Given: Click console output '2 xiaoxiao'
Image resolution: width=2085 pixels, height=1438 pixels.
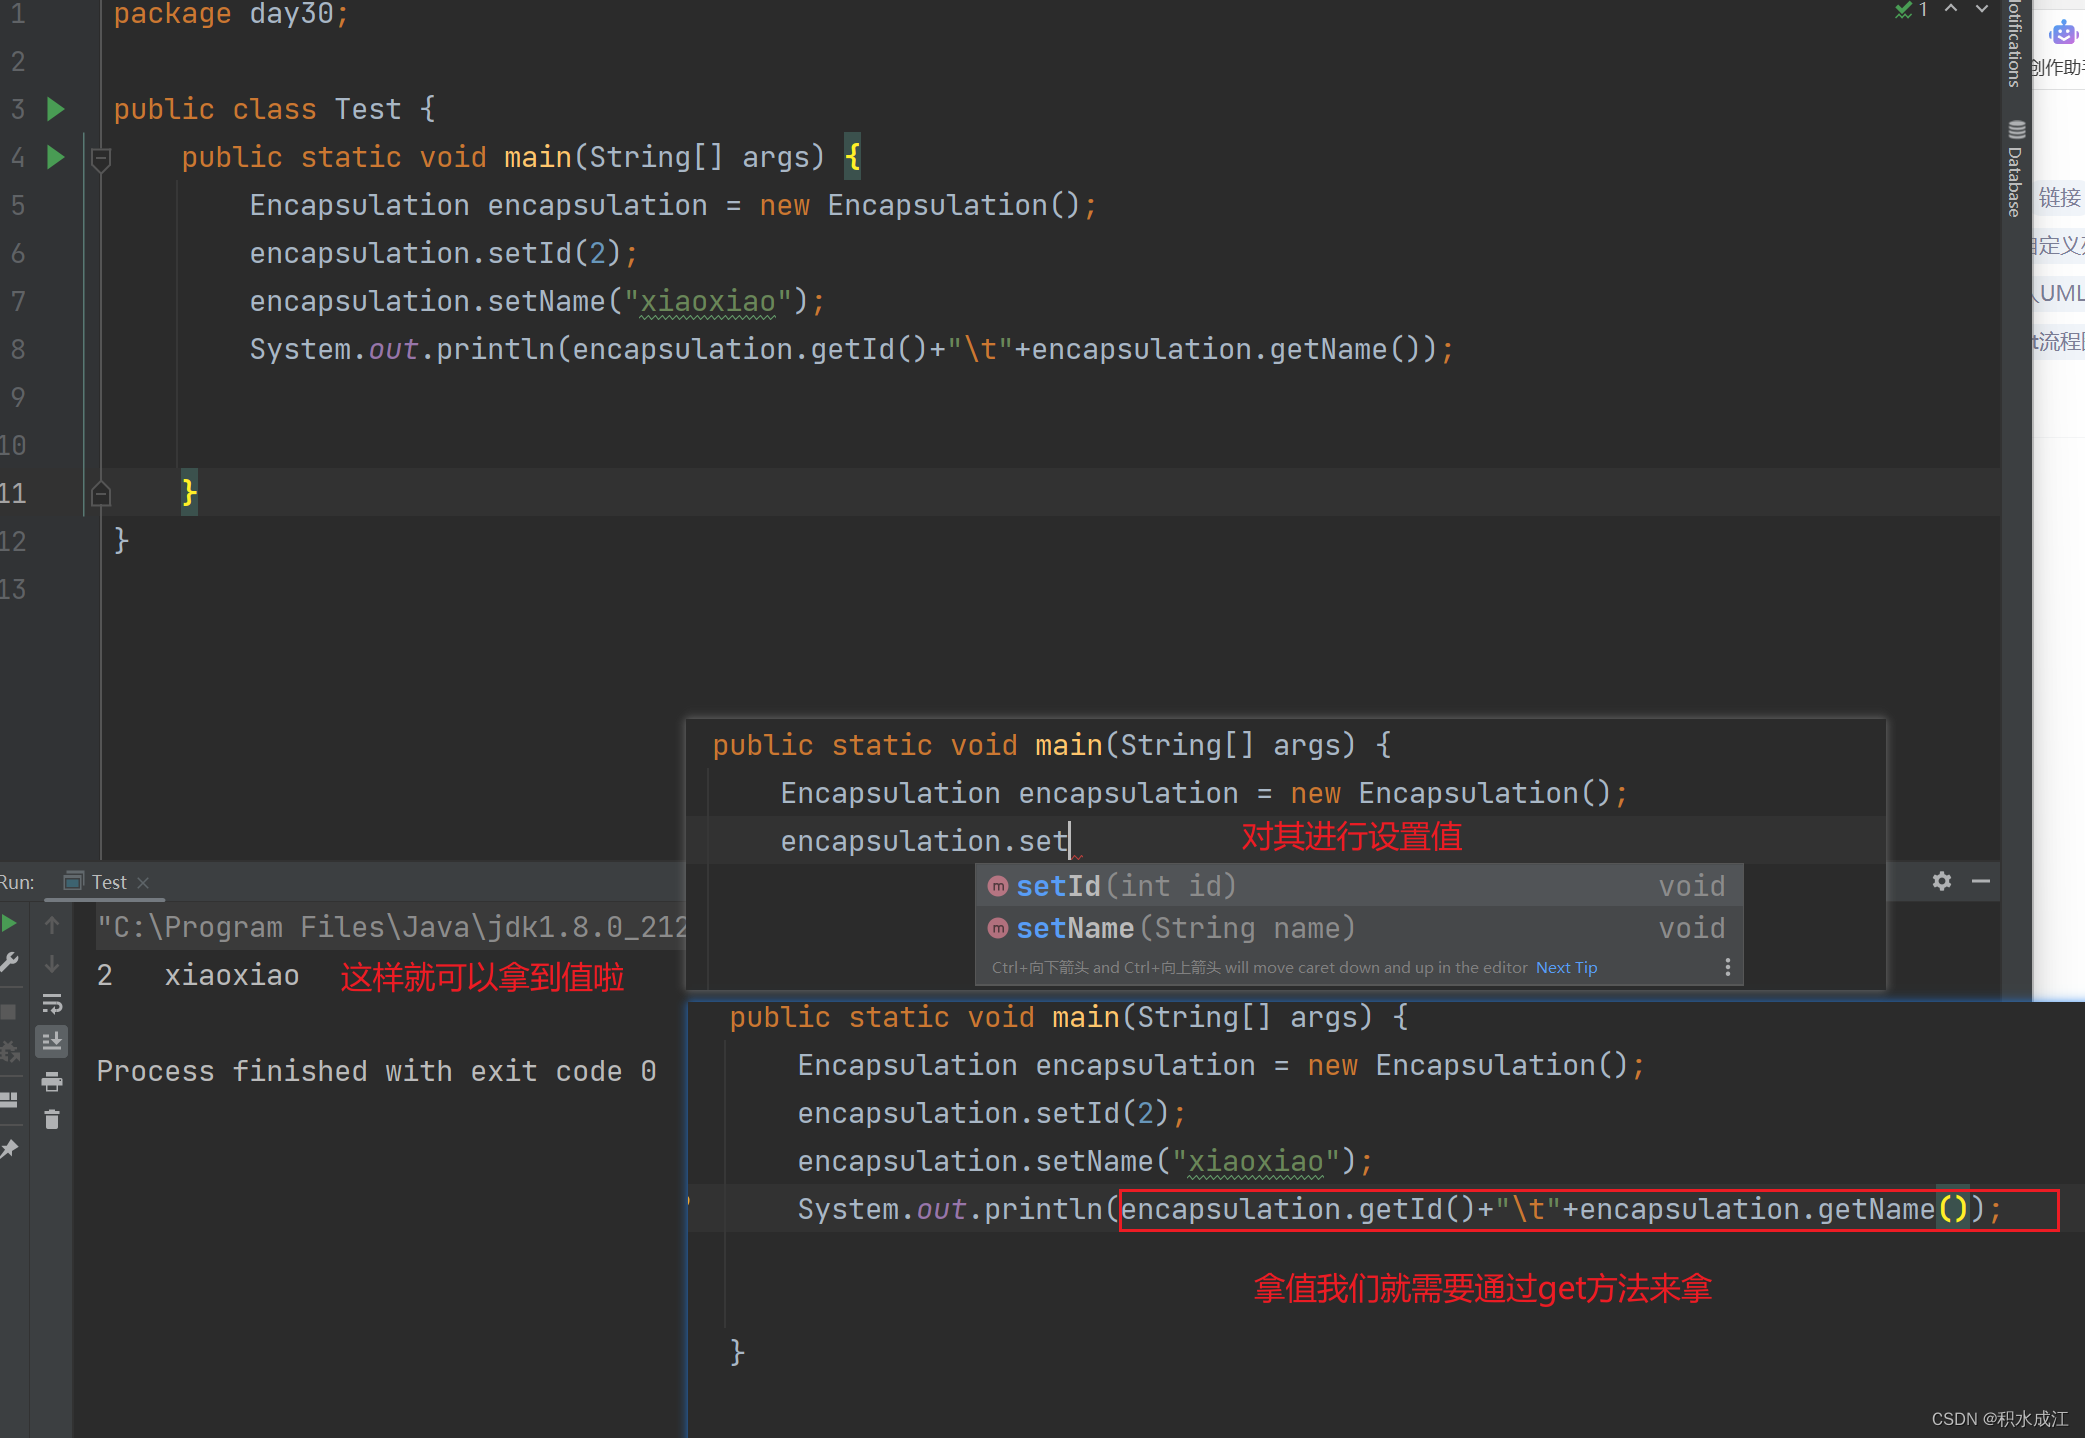Looking at the screenshot, I should (198, 975).
